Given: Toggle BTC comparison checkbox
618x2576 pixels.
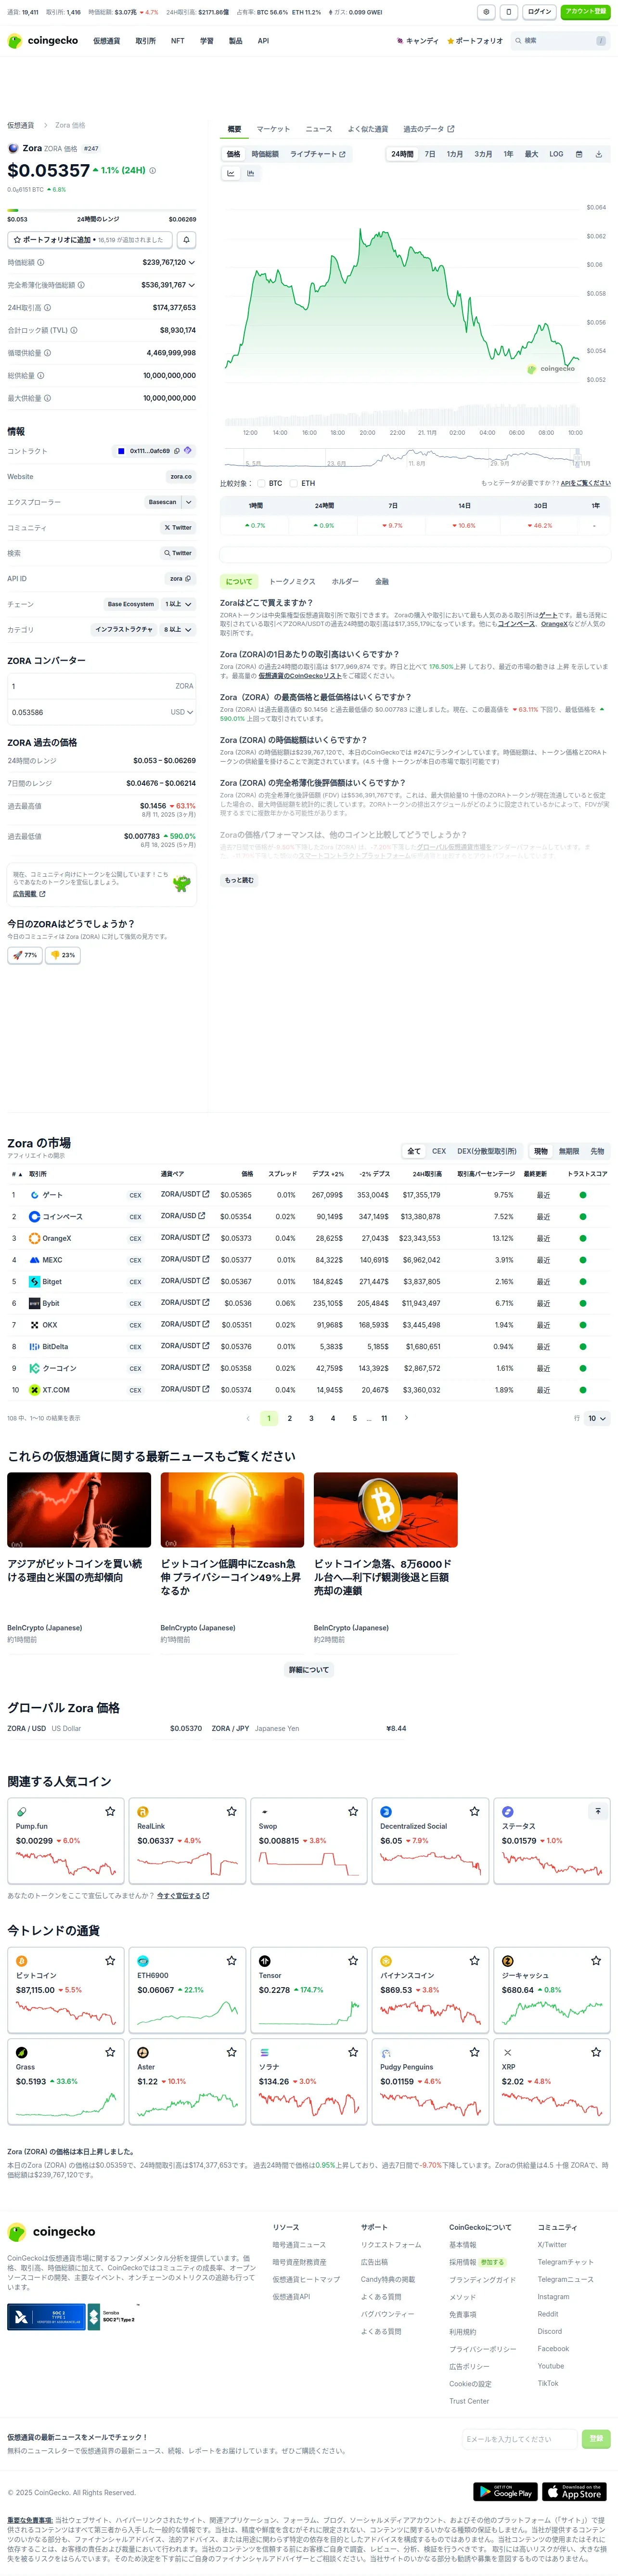Looking at the screenshot, I should (263, 483).
